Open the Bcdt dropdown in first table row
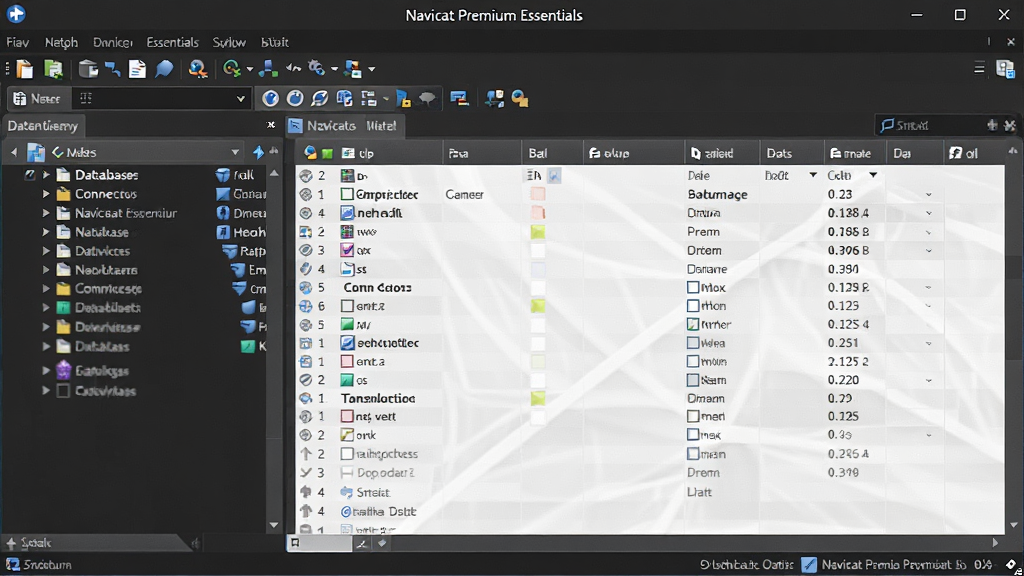 pos(813,175)
